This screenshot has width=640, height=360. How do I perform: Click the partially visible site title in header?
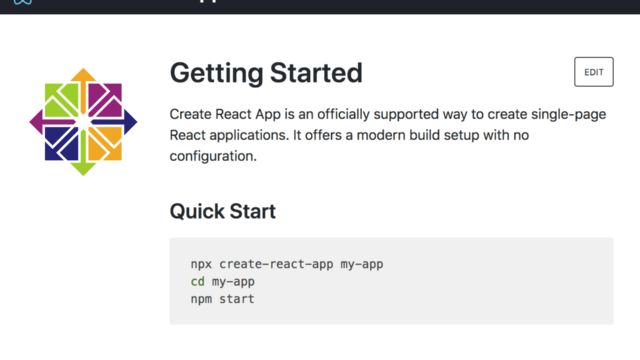coord(208,1)
